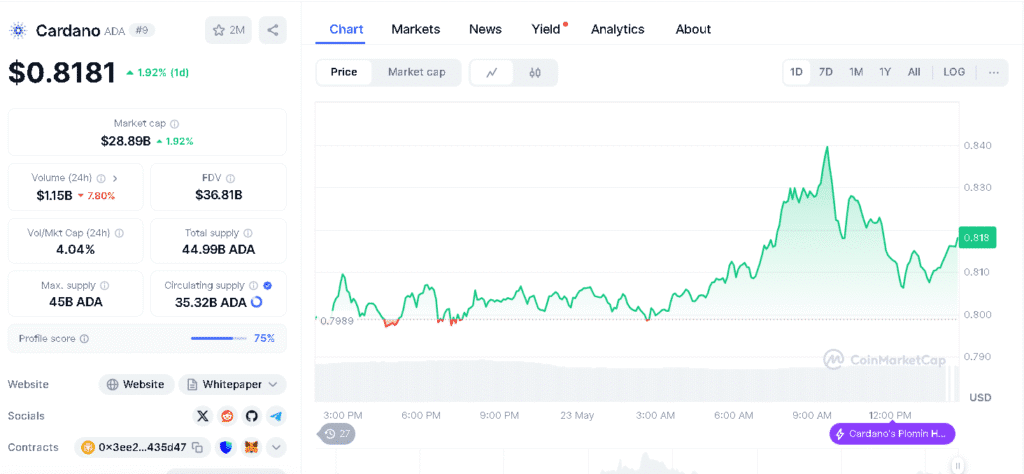Set chart range to All
1024x474 pixels.
coord(914,72)
